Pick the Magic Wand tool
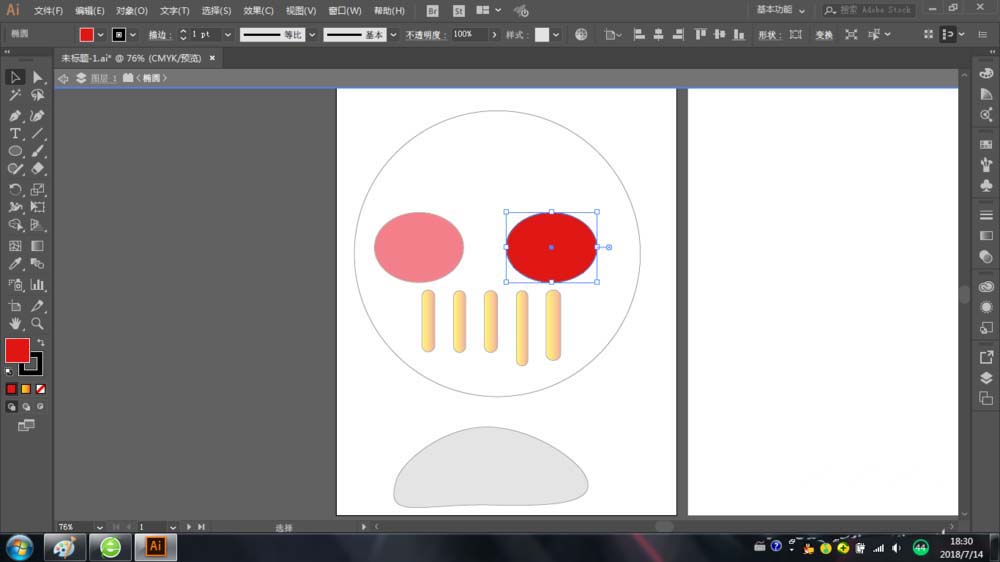Screen dimensions: 1000x562 click(15, 96)
